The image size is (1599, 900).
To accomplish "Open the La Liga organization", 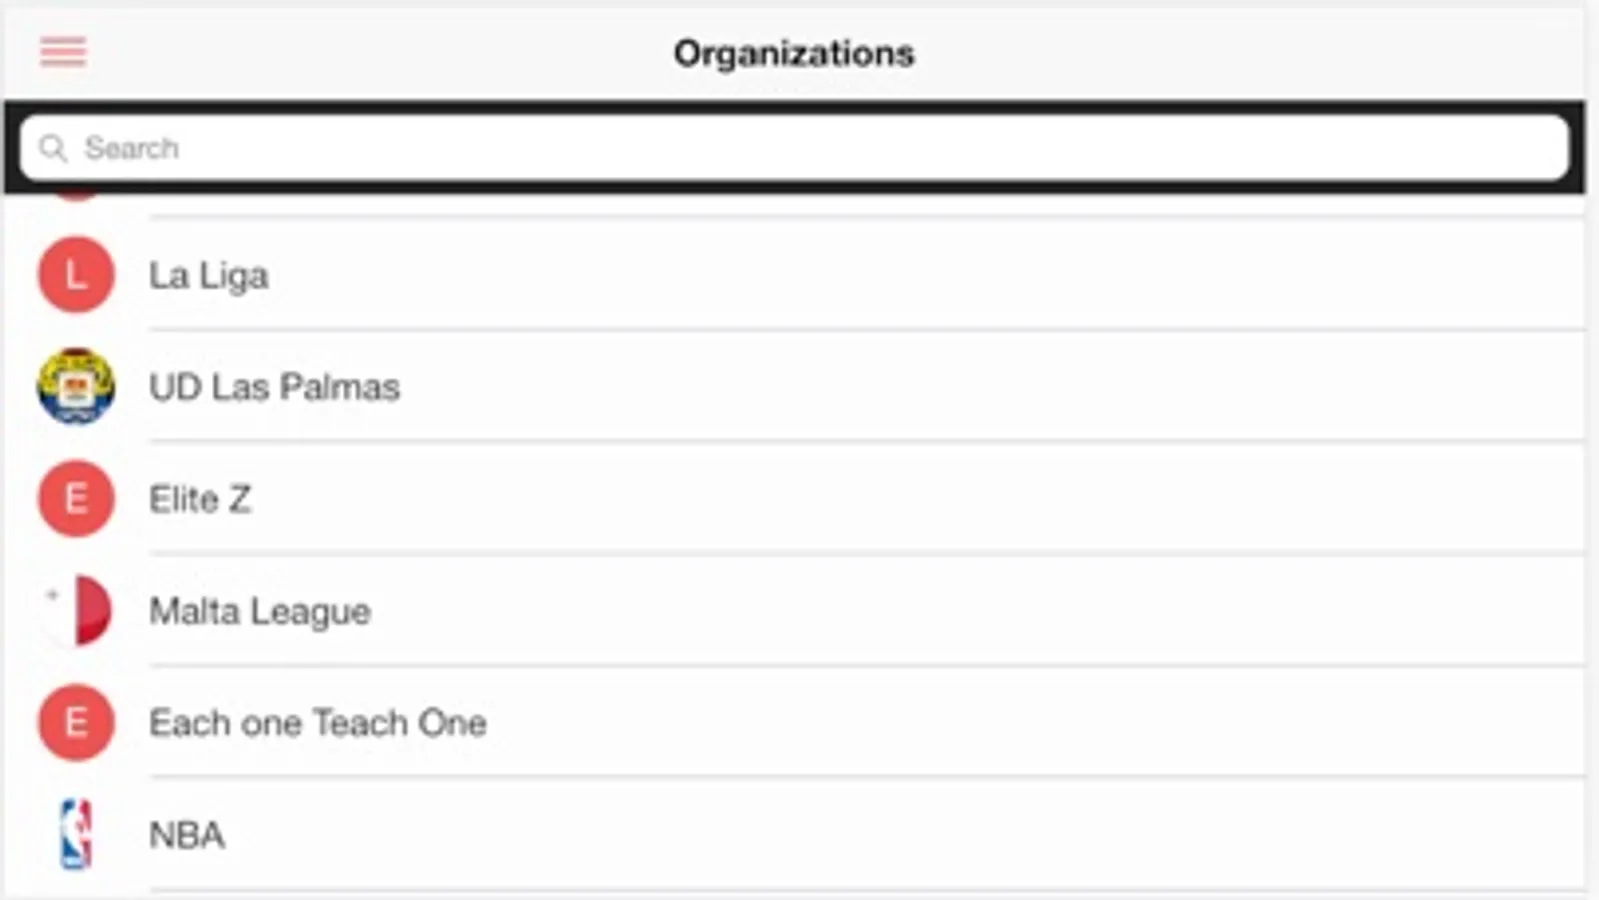I will [208, 276].
